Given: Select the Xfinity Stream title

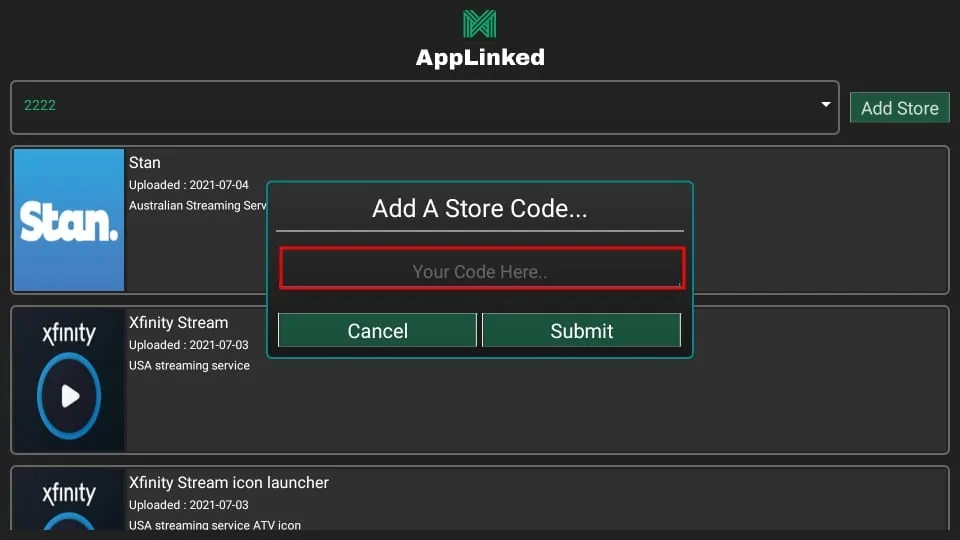Looking at the screenshot, I should [x=178, y=323].
